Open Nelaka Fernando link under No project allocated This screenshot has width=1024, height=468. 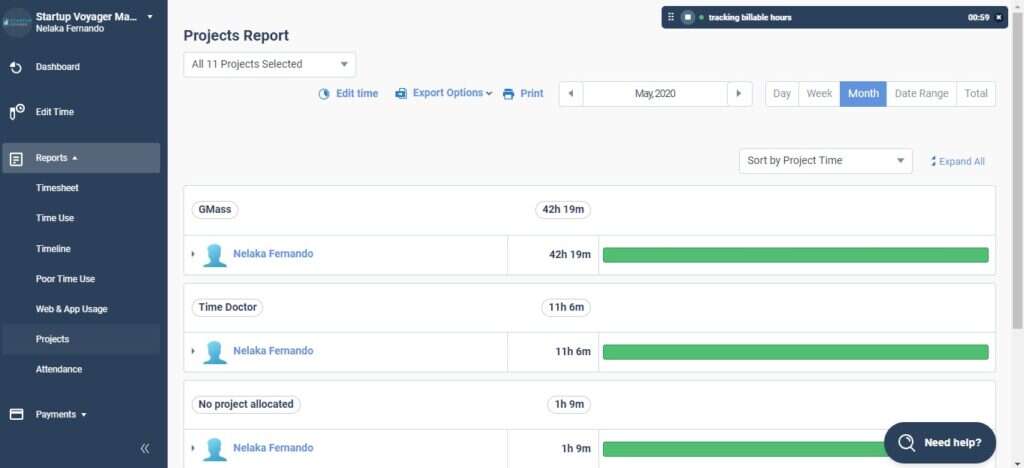[x=273, y=448]
